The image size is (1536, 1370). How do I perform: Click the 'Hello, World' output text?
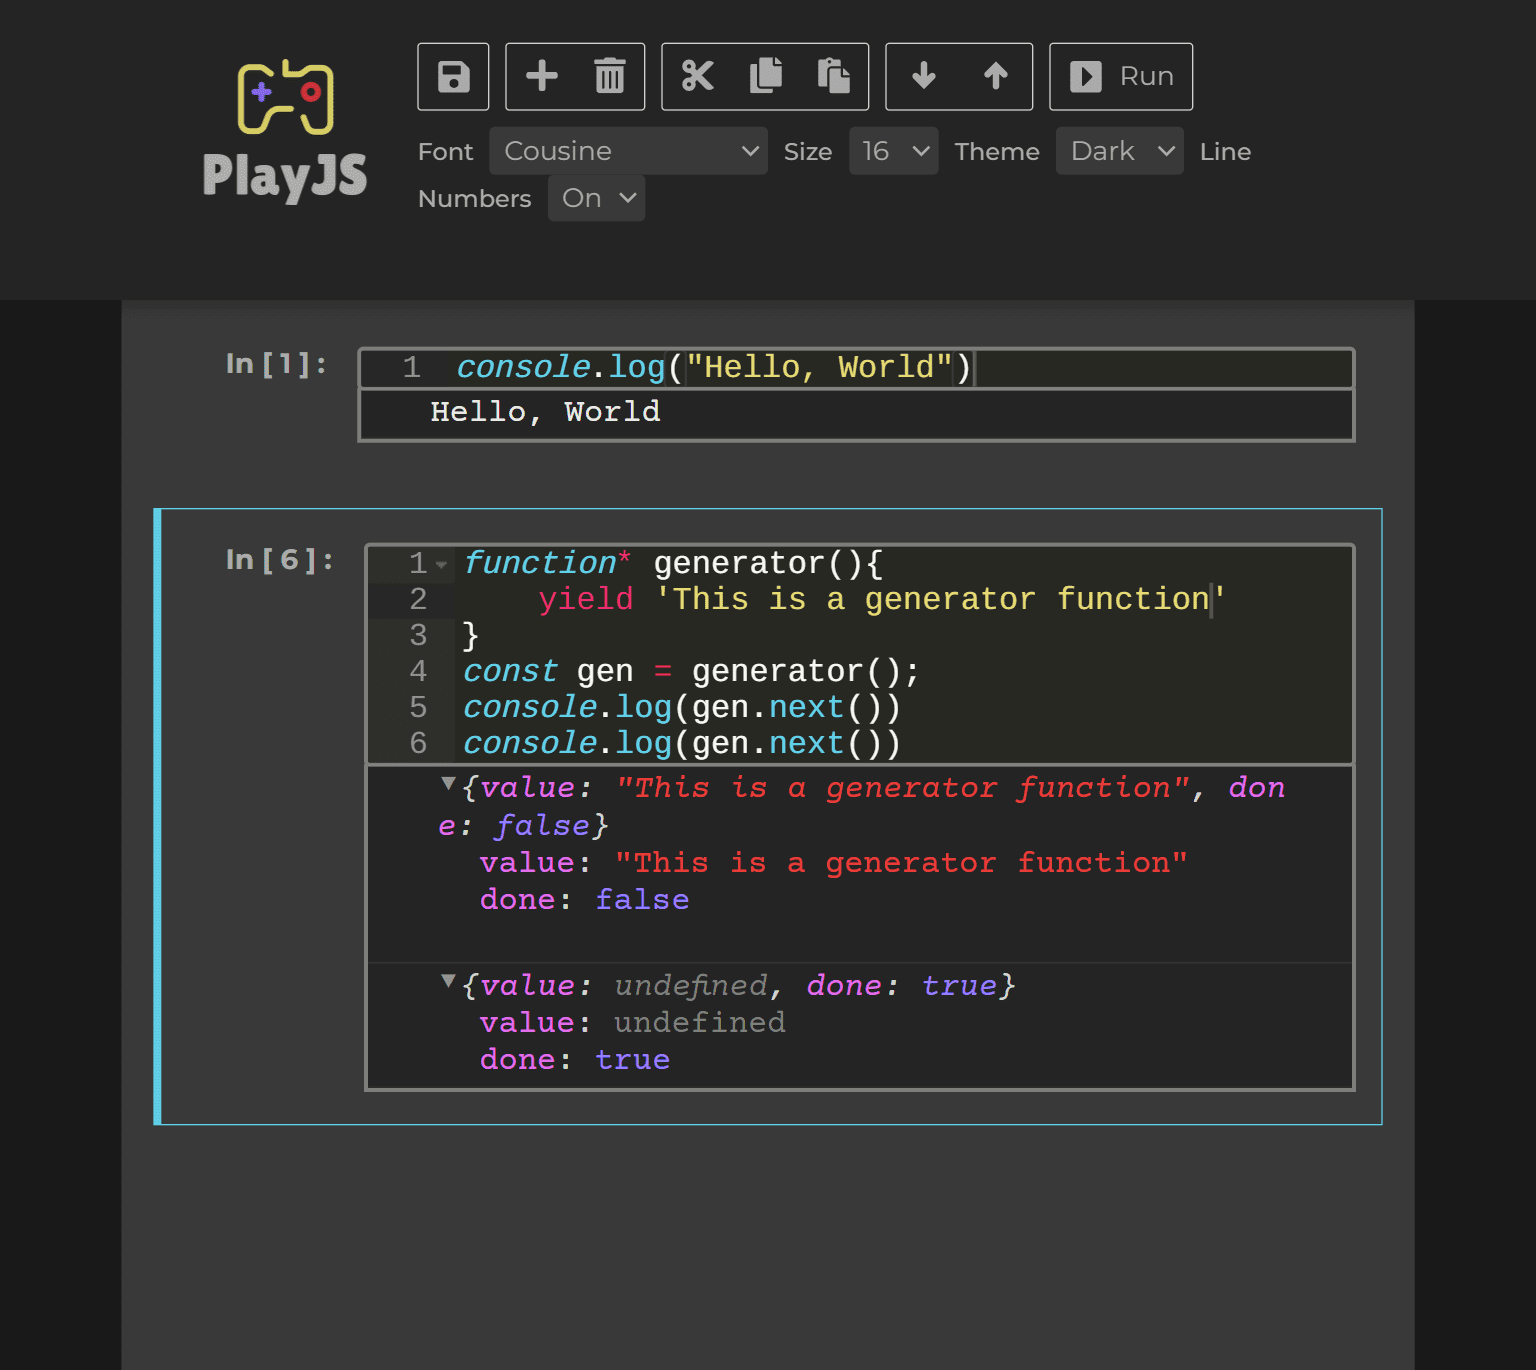coord(545,412)
